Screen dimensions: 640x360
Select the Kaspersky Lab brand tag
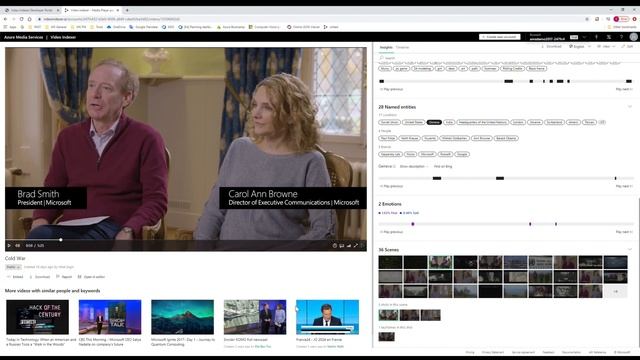point(390,154)
